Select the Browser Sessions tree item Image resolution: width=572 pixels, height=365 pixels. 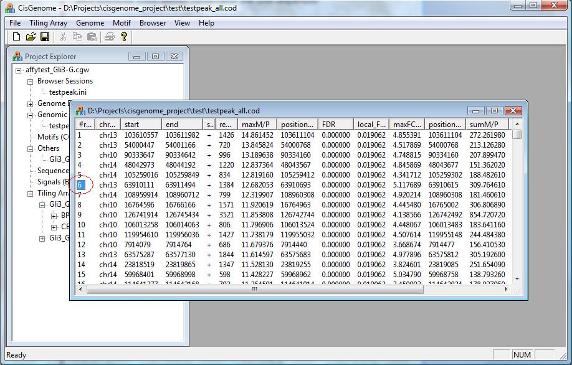click(x=65, y=81)
